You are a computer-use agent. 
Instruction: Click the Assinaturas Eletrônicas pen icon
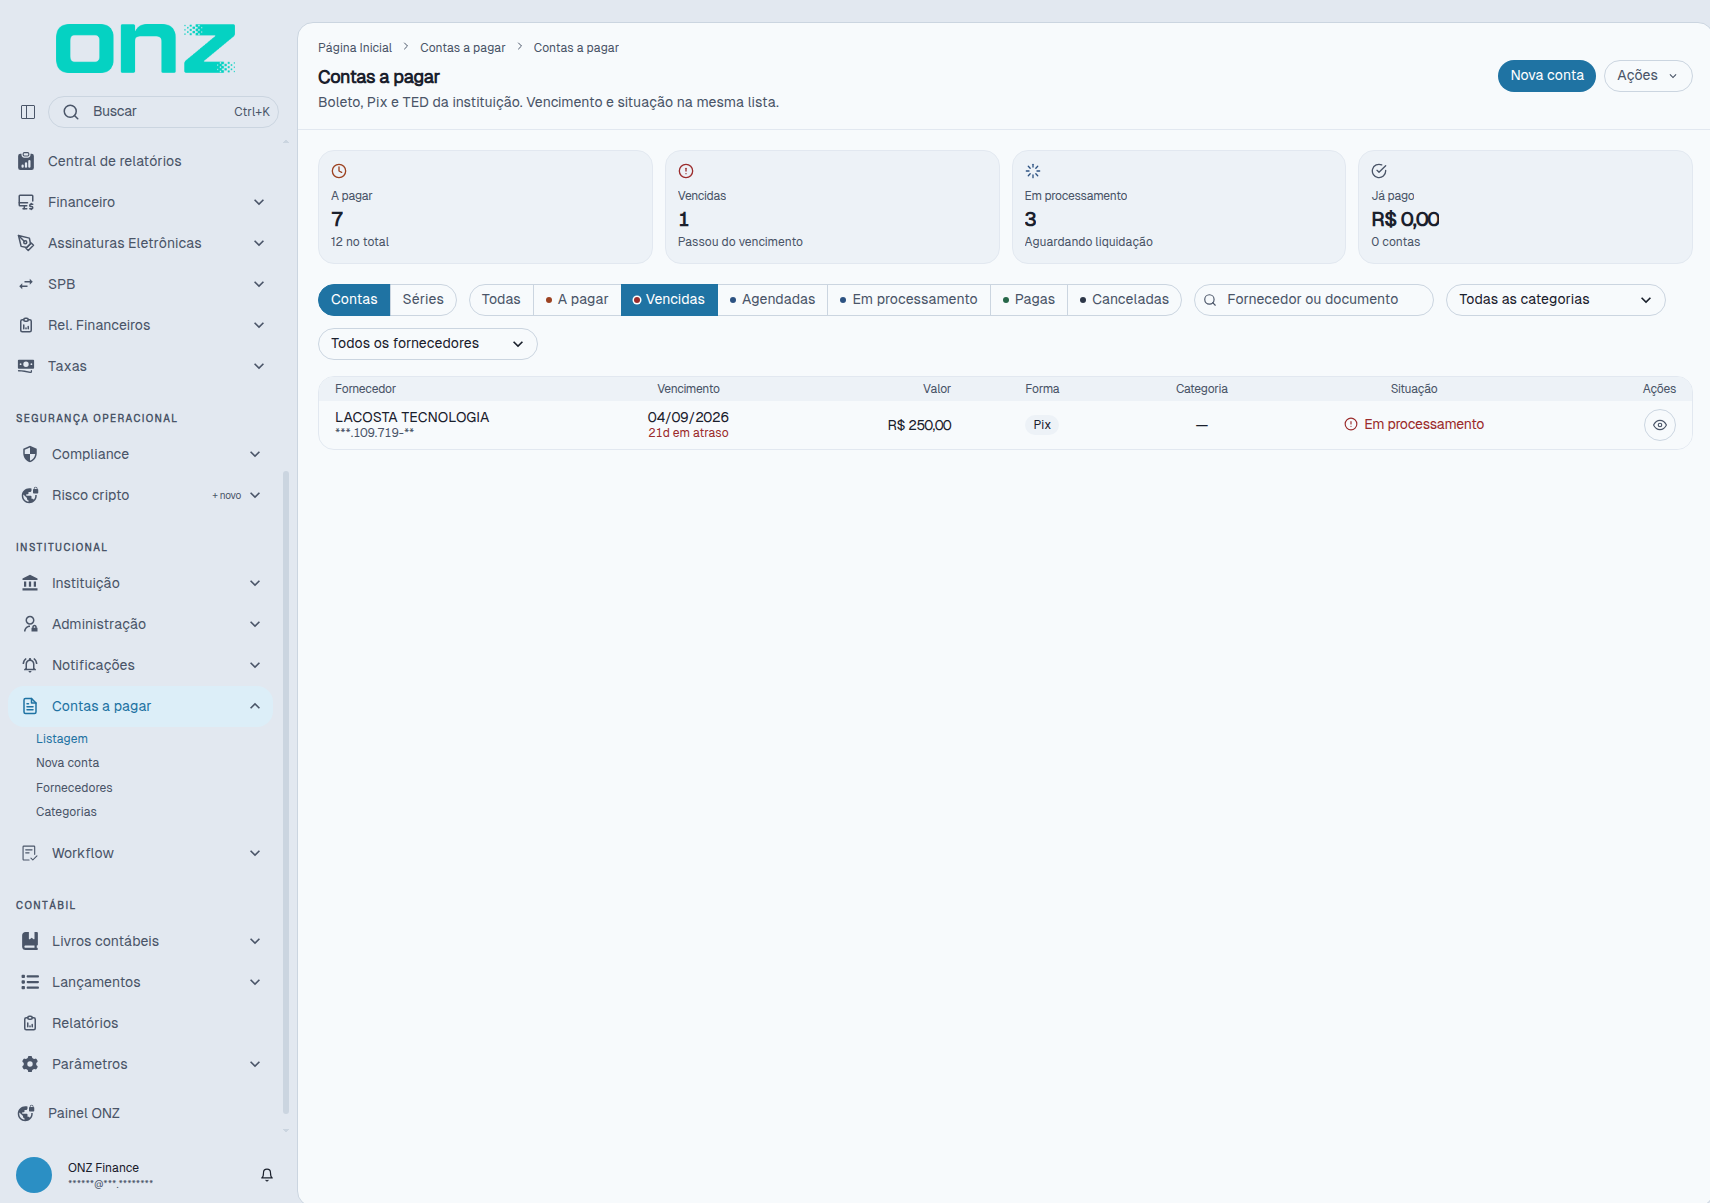[26, 243]
